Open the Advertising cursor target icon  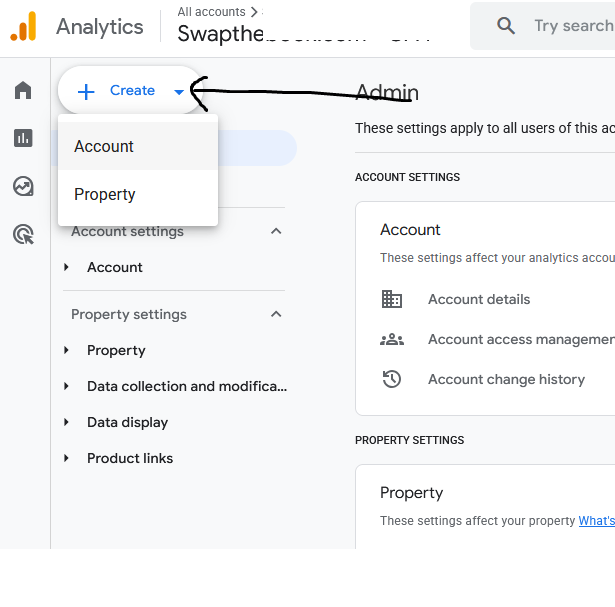pyautogui.click(x=24, y=234)
